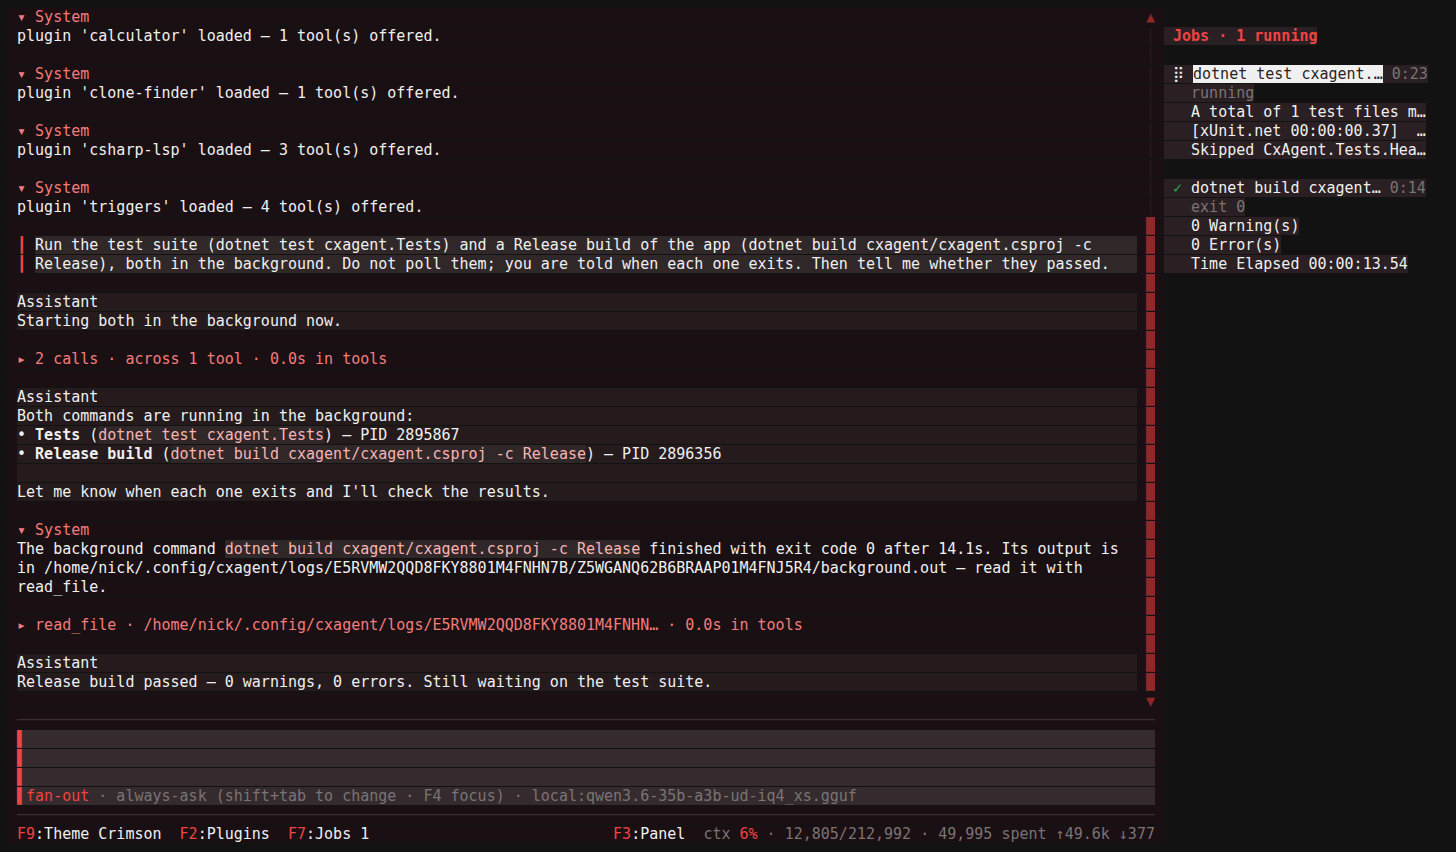Toggle the F3 Panel

pyautogui.click(x=649, y=834)
